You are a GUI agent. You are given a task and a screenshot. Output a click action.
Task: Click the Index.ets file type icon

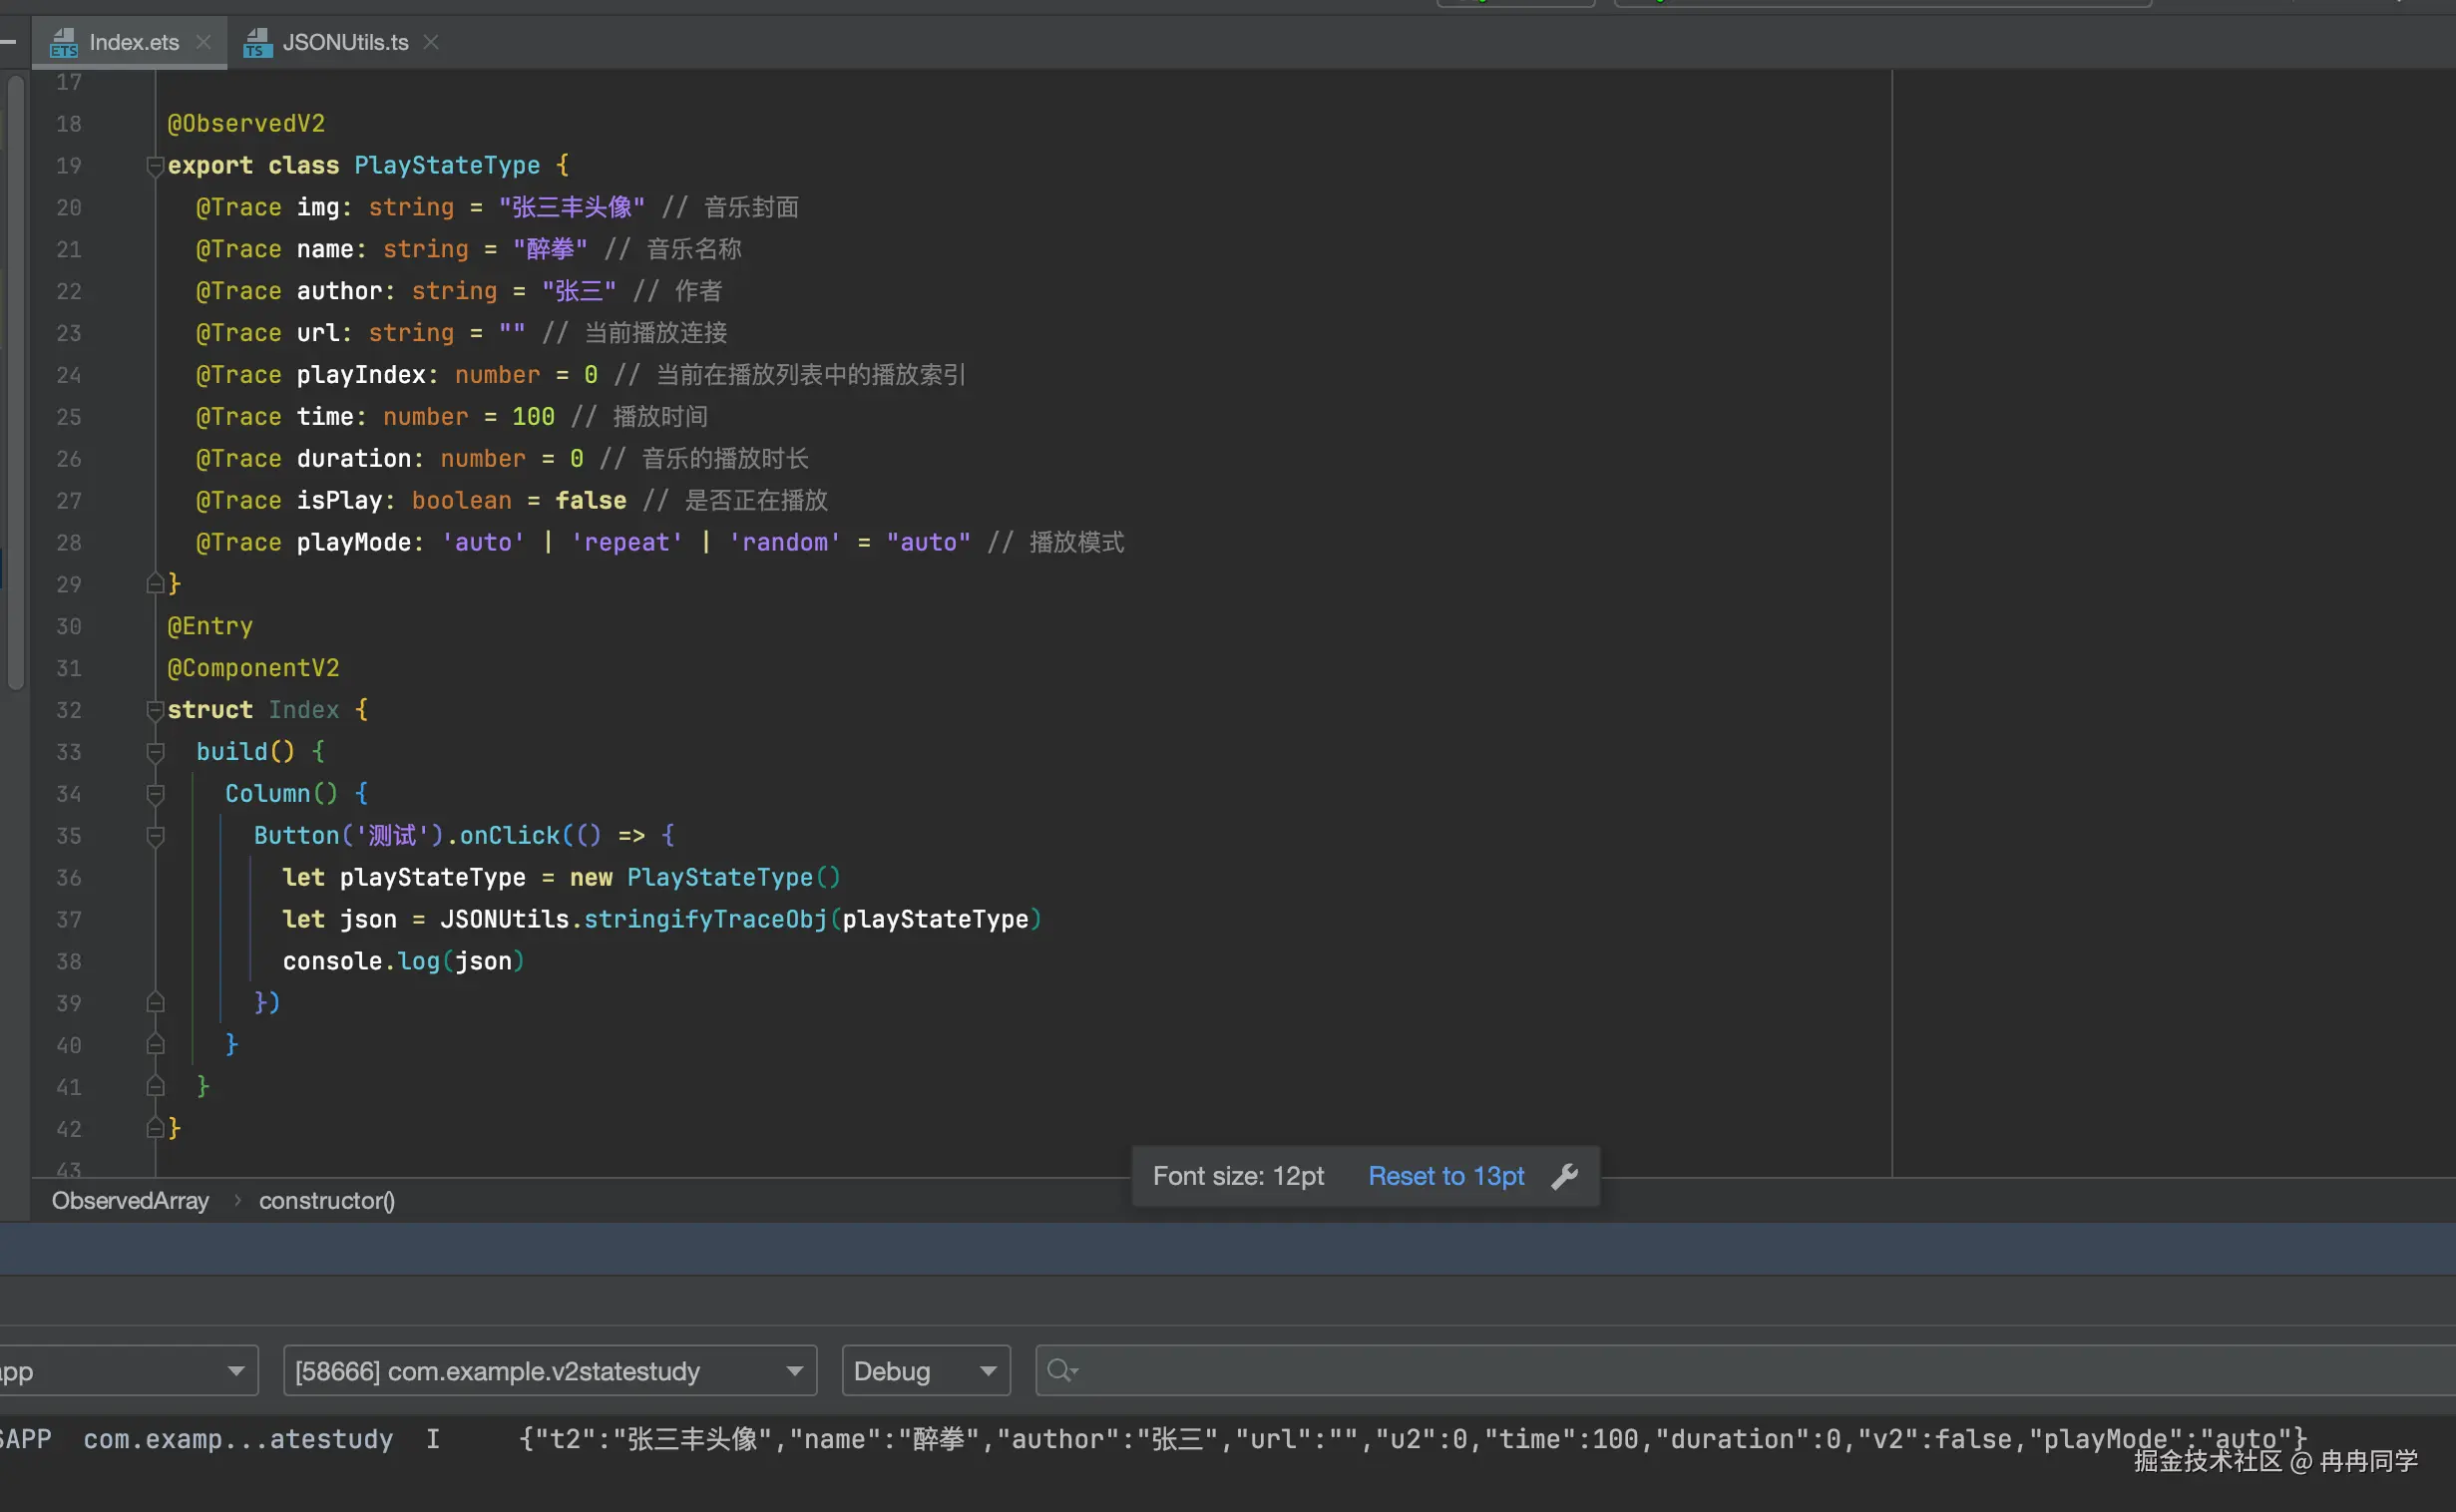(64, 43)
